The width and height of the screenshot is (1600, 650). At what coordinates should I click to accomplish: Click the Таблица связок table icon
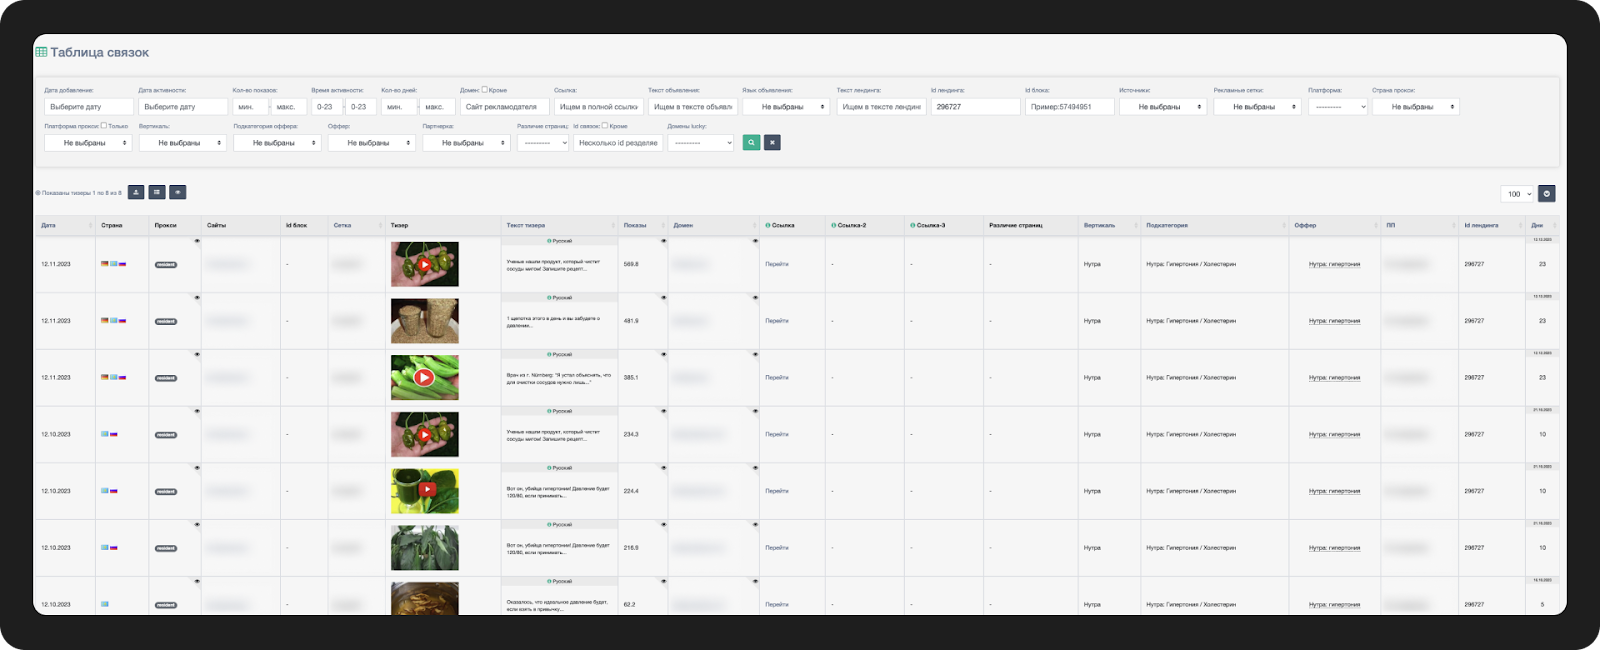coord(41,52)
